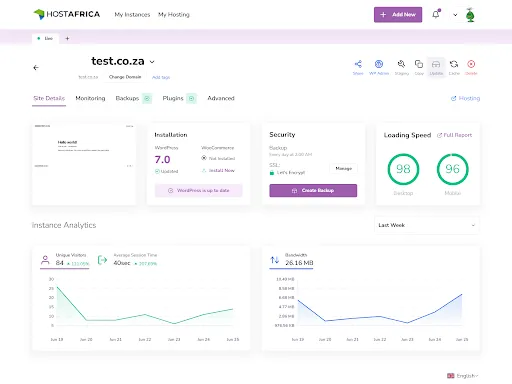Click the Plugins status badge icon

(191, 98)
